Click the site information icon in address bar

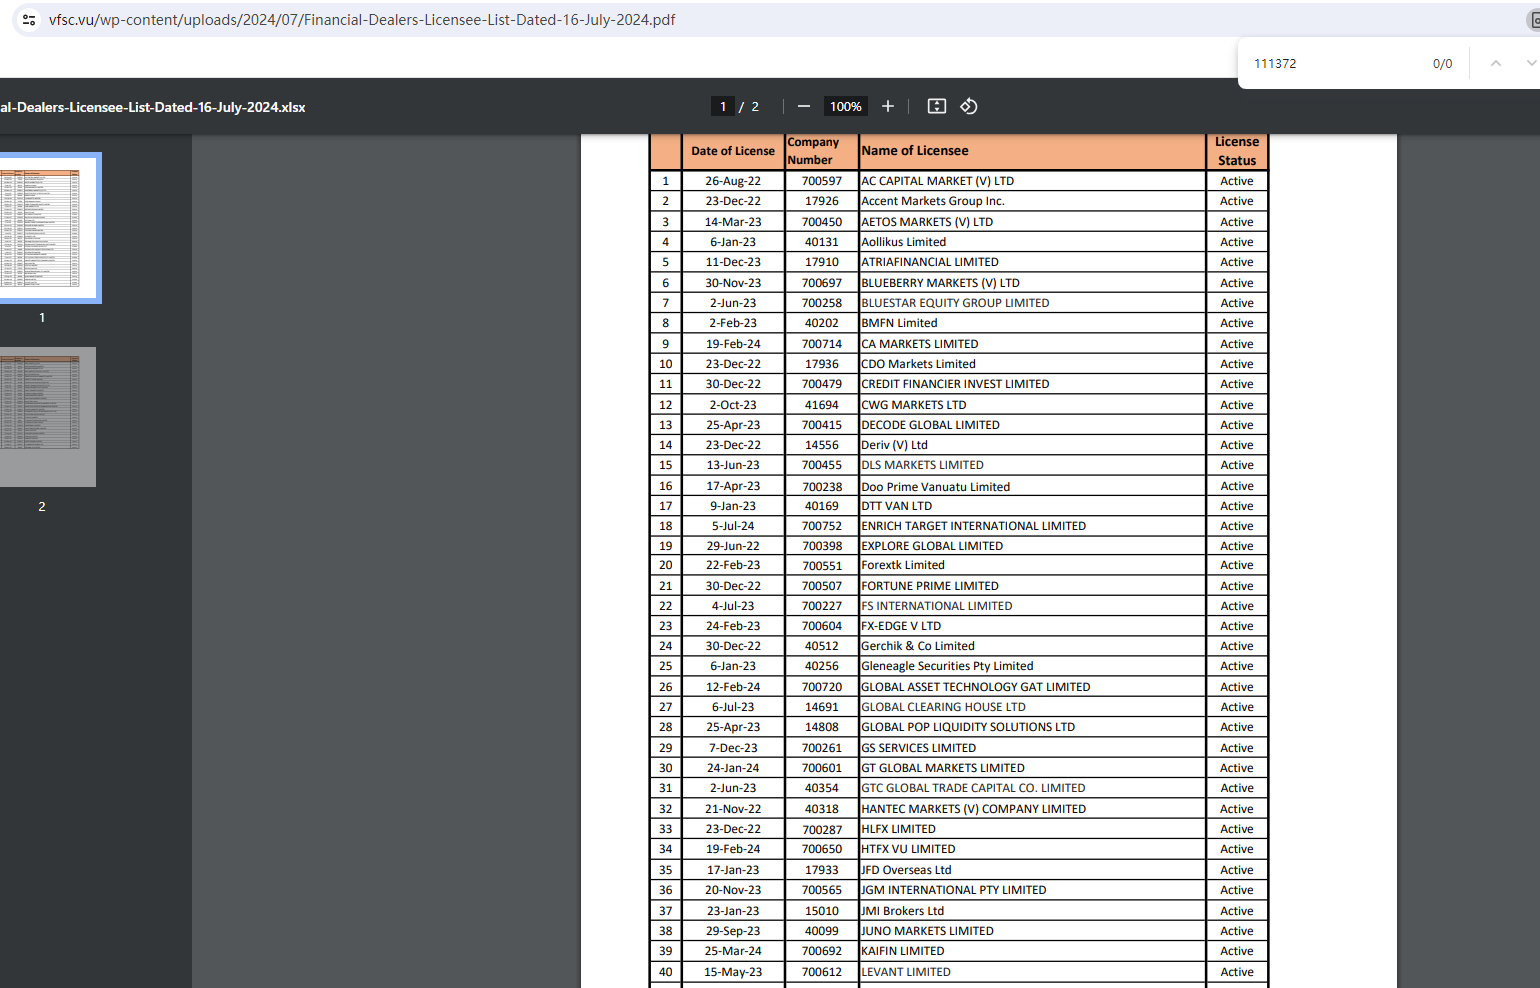[x=29, y=20]
